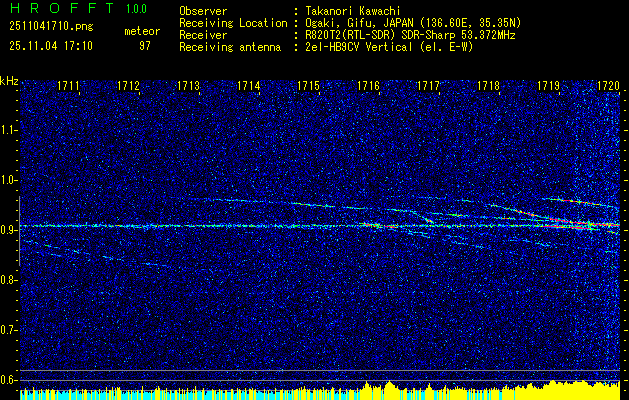Click the gray vertical range bar on frequency axis
Screen dimensions: 629x400
[x=19, y=231]
